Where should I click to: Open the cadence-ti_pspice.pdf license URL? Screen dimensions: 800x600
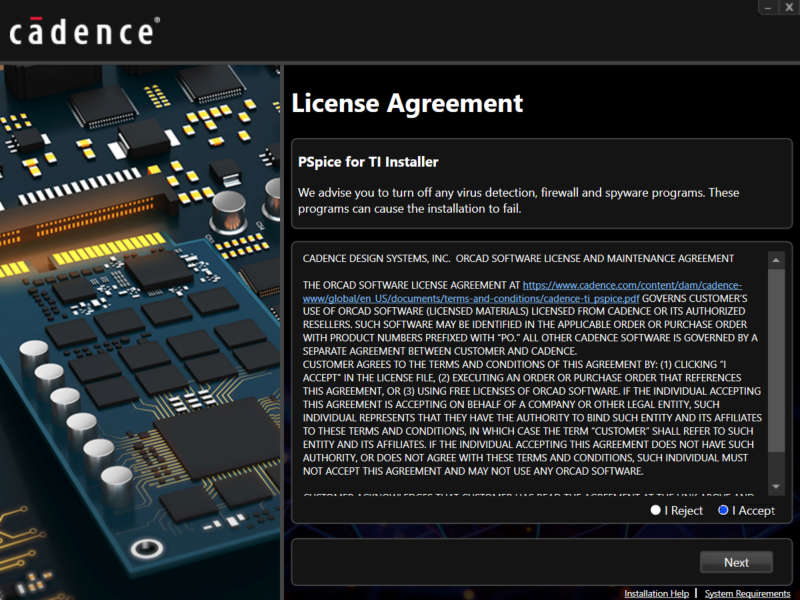pos(522,292)
